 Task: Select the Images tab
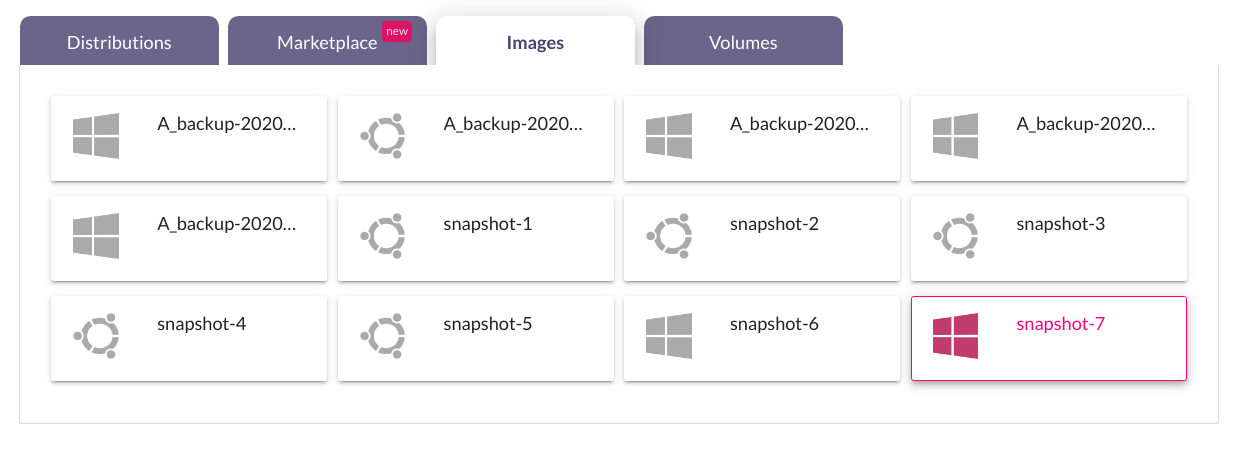[535, 42]
